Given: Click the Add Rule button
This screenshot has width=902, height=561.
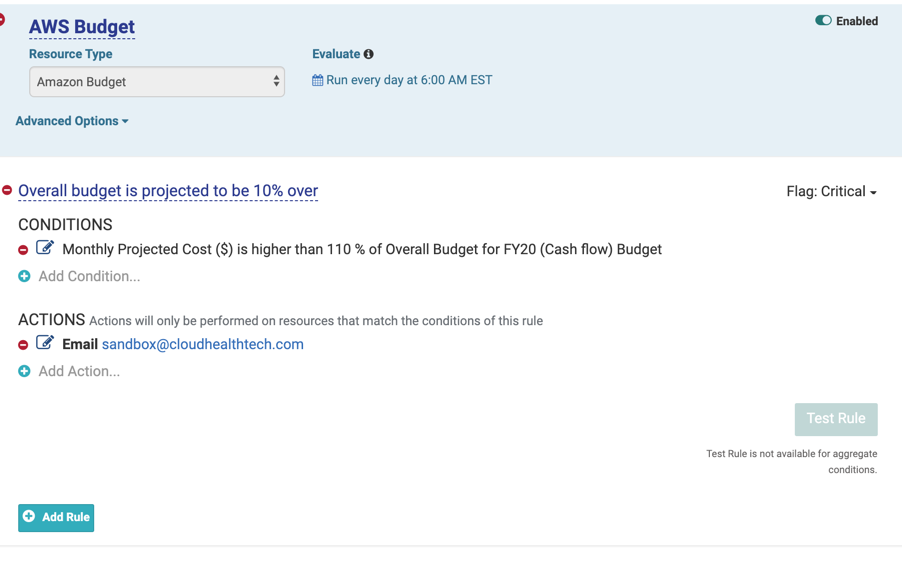Looking at the screenshot, I should pyautogui.click(x=56, y=517).
